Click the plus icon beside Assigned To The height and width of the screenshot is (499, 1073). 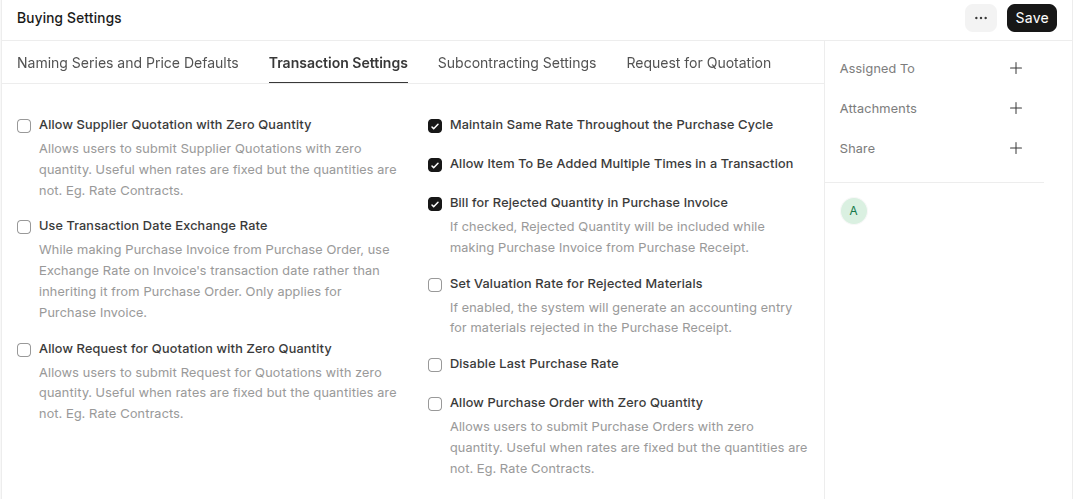1016,68
